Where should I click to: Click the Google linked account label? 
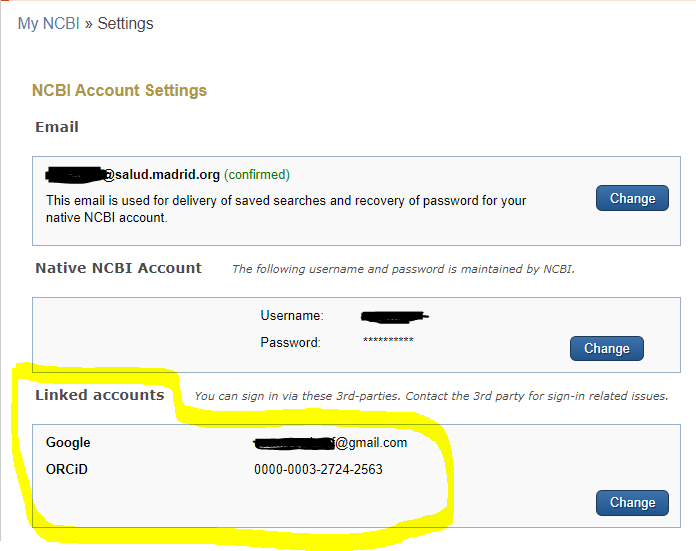pyautogui.click(x=68, y=443)
